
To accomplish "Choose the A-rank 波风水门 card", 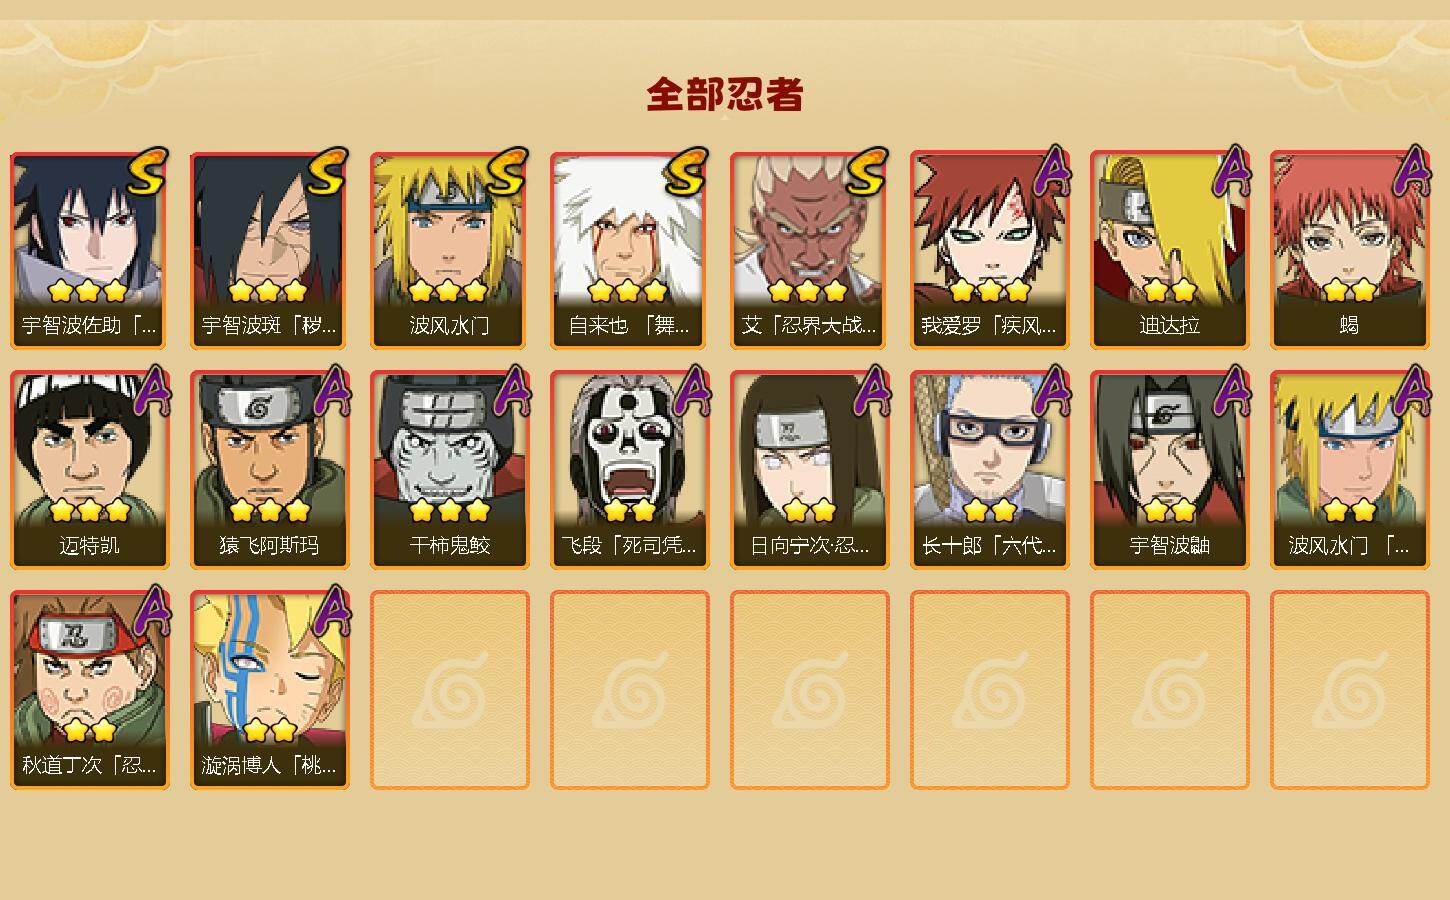I will (1350, 470).
